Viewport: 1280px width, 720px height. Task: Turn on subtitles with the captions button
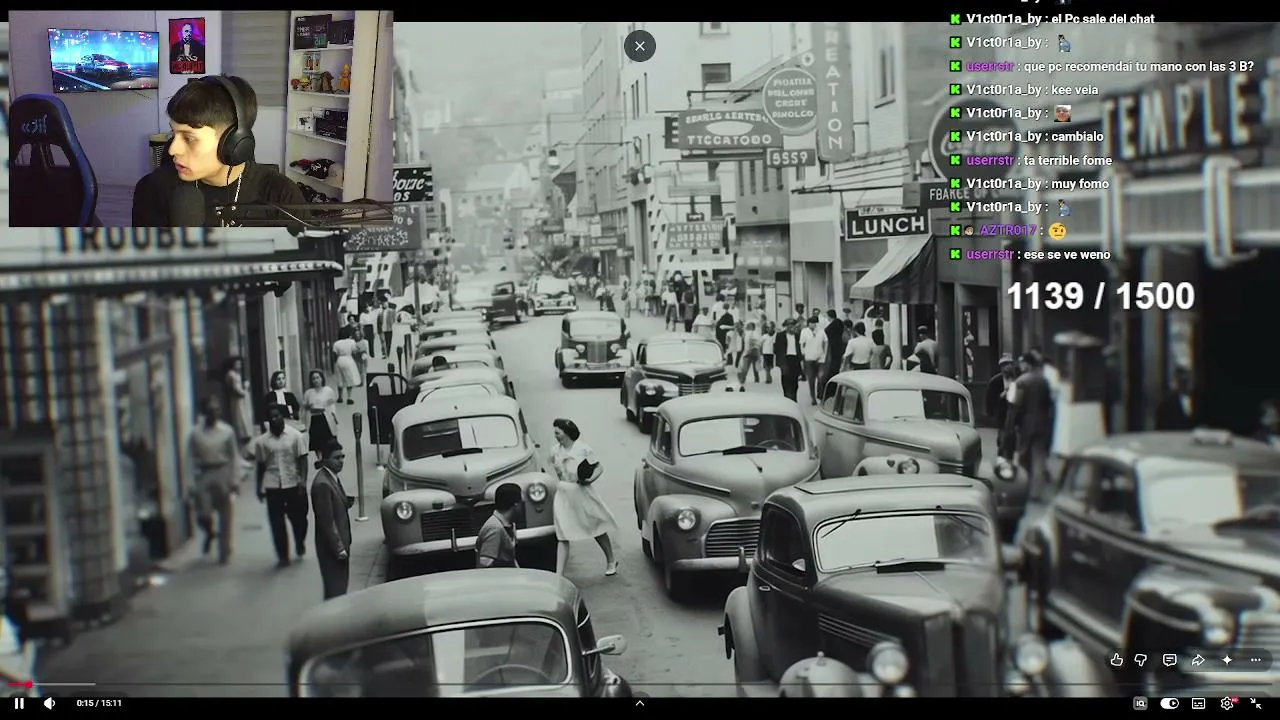click(1198, 703)
